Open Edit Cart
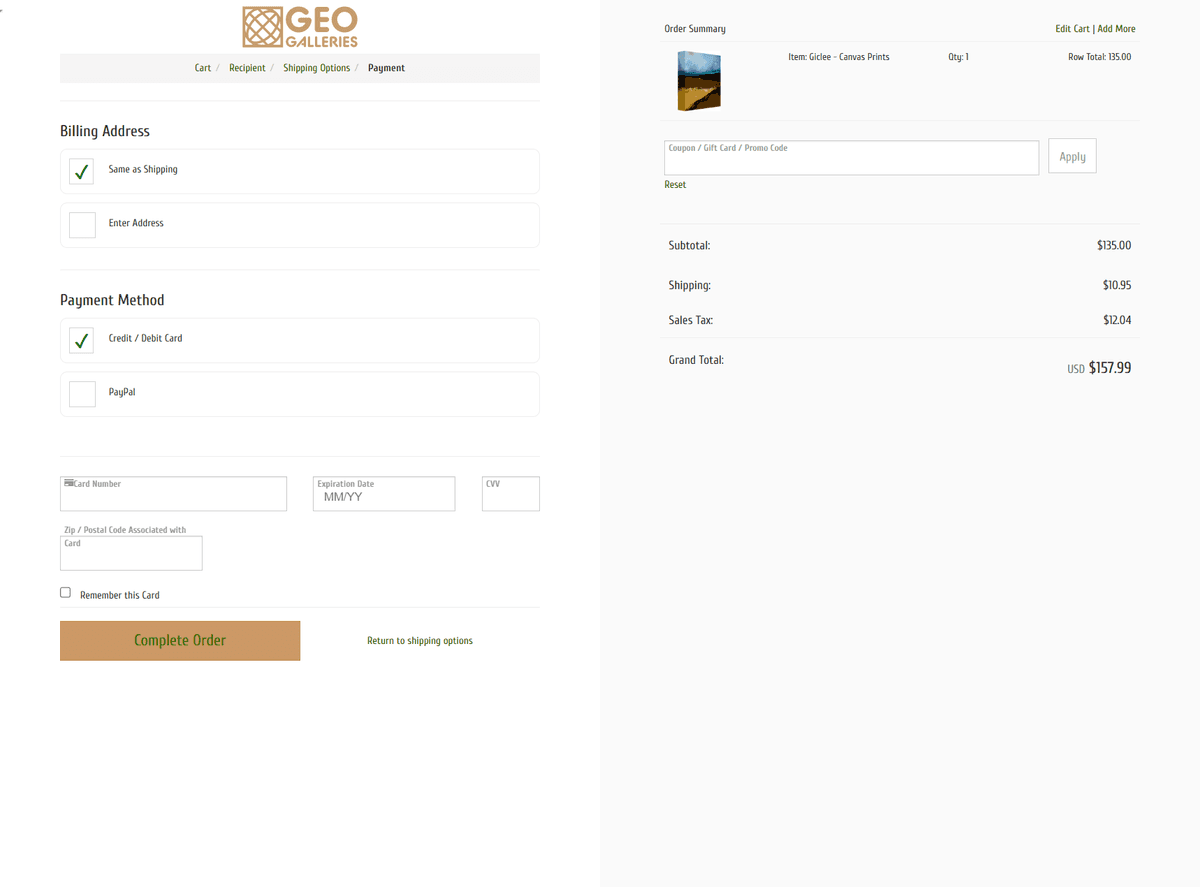The width and height of the screenshot is (1200, 887). click(1072, 28)
